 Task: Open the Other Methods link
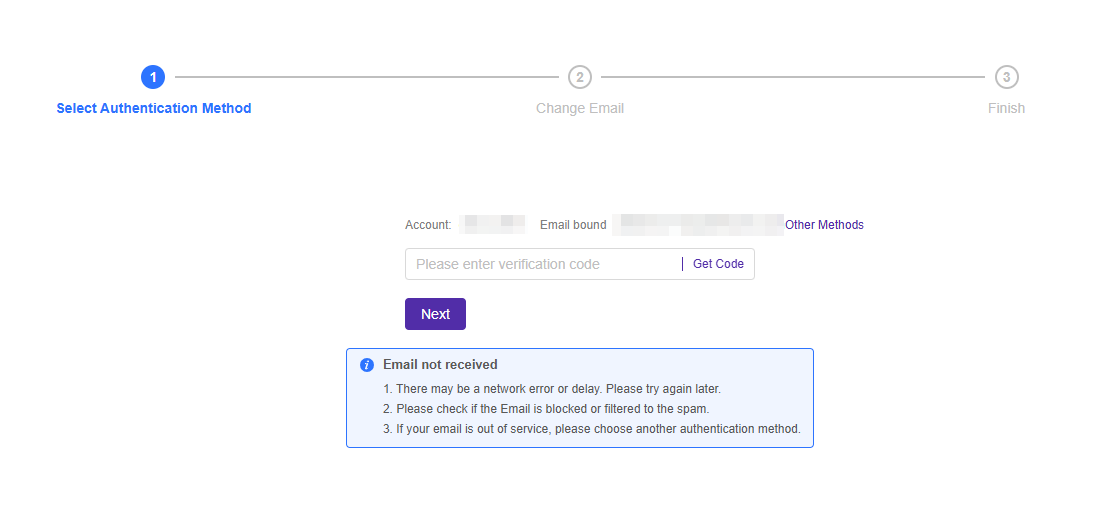pos(824,225)
